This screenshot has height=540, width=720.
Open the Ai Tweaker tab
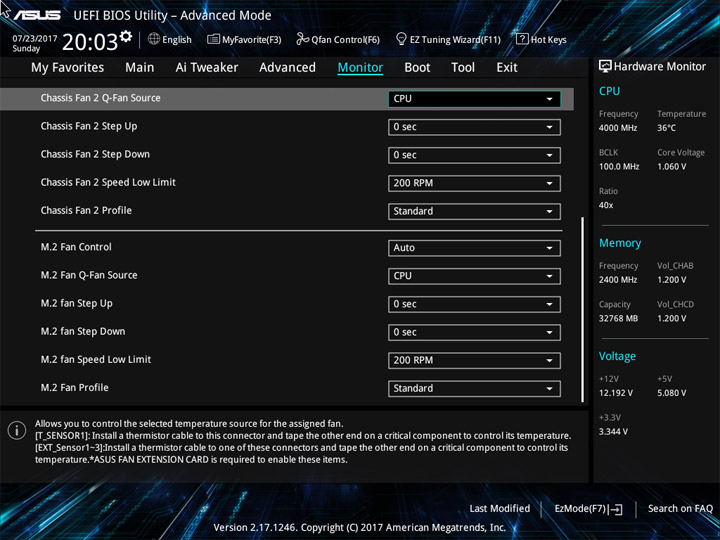click(x=207, y=68)
